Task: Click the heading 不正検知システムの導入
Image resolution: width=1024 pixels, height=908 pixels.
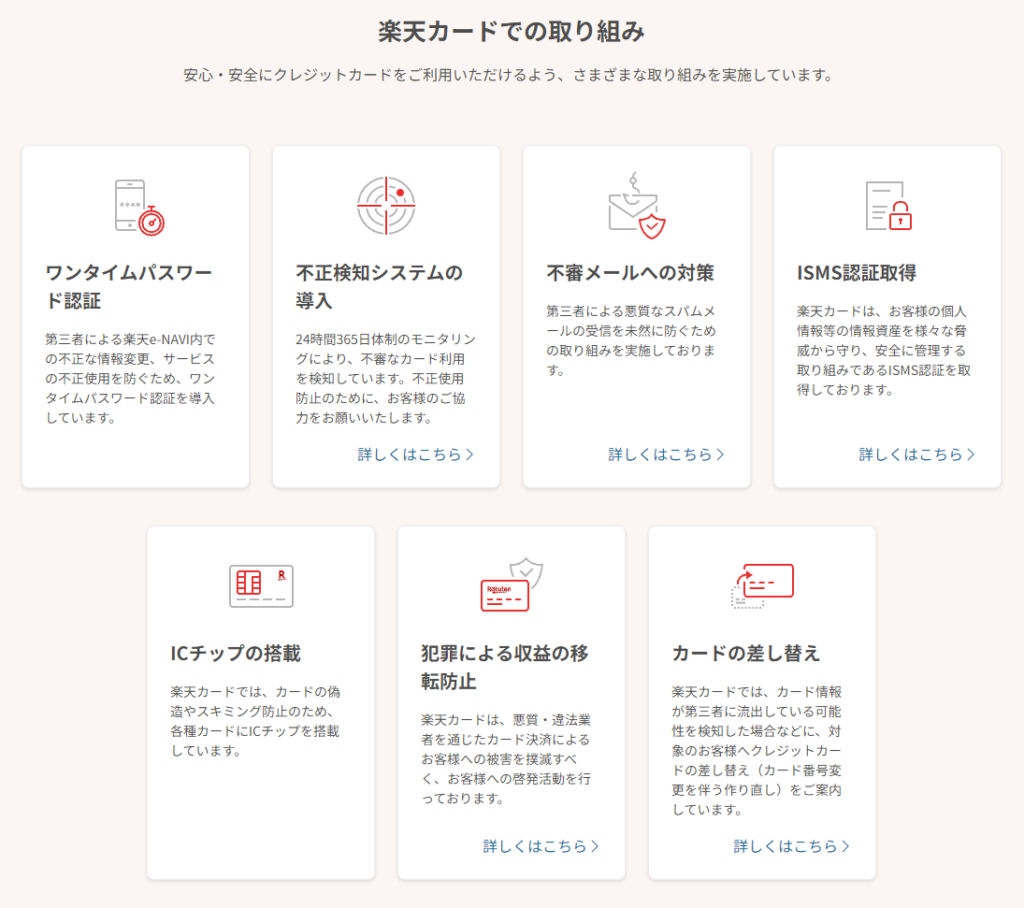Action: (379, 286)
